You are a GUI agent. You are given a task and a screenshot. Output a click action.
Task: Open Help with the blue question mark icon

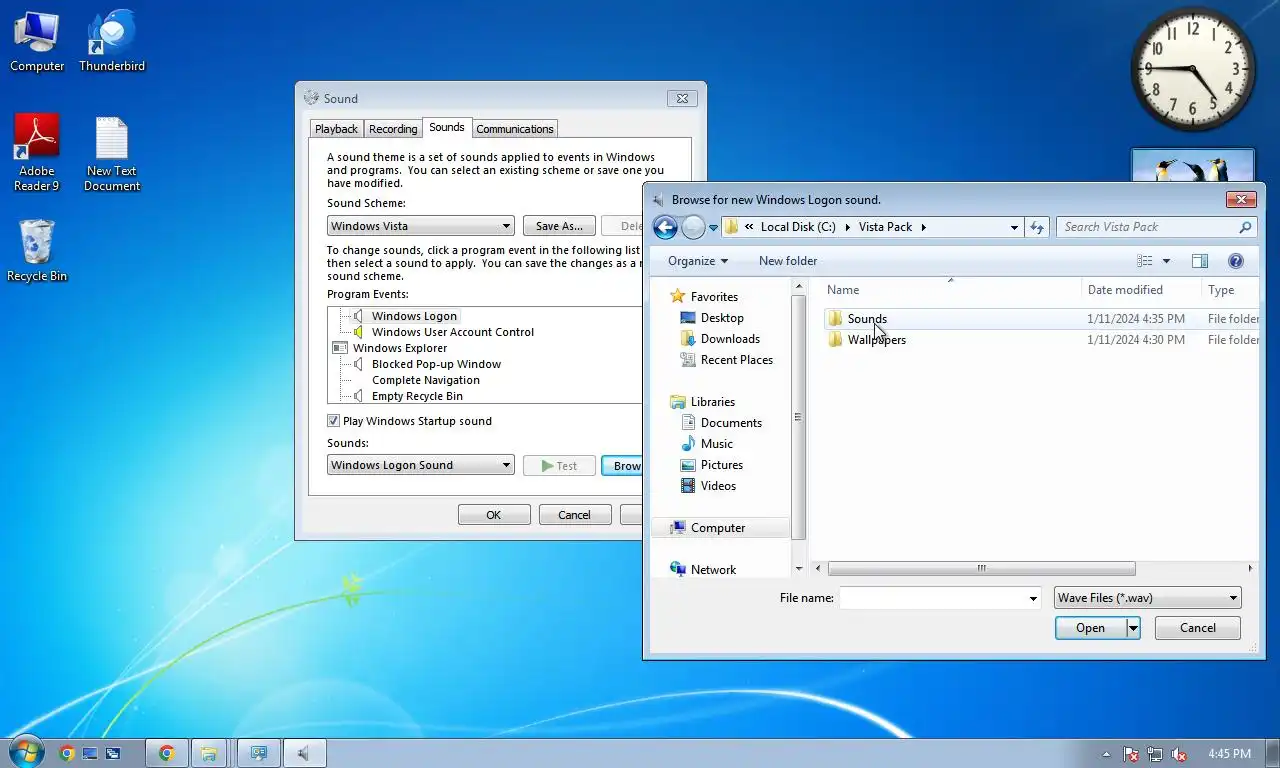click(1235, 261)
